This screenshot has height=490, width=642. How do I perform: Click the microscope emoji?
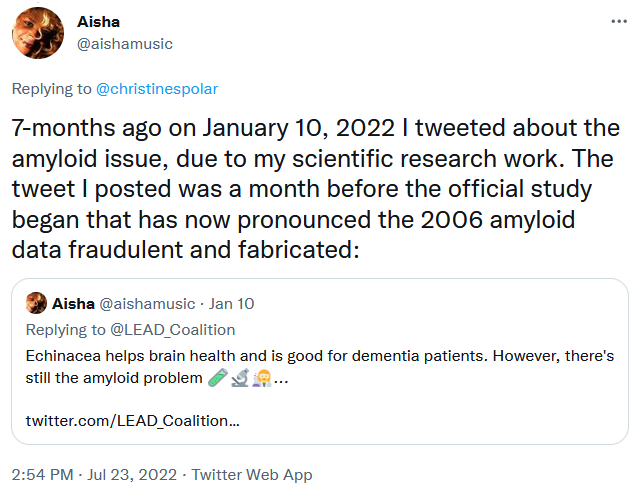tap(240, 377)
